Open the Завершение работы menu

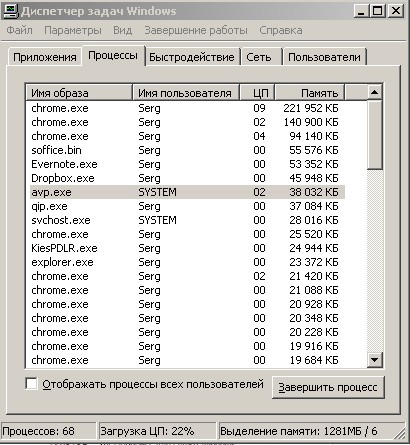[196, 30]
